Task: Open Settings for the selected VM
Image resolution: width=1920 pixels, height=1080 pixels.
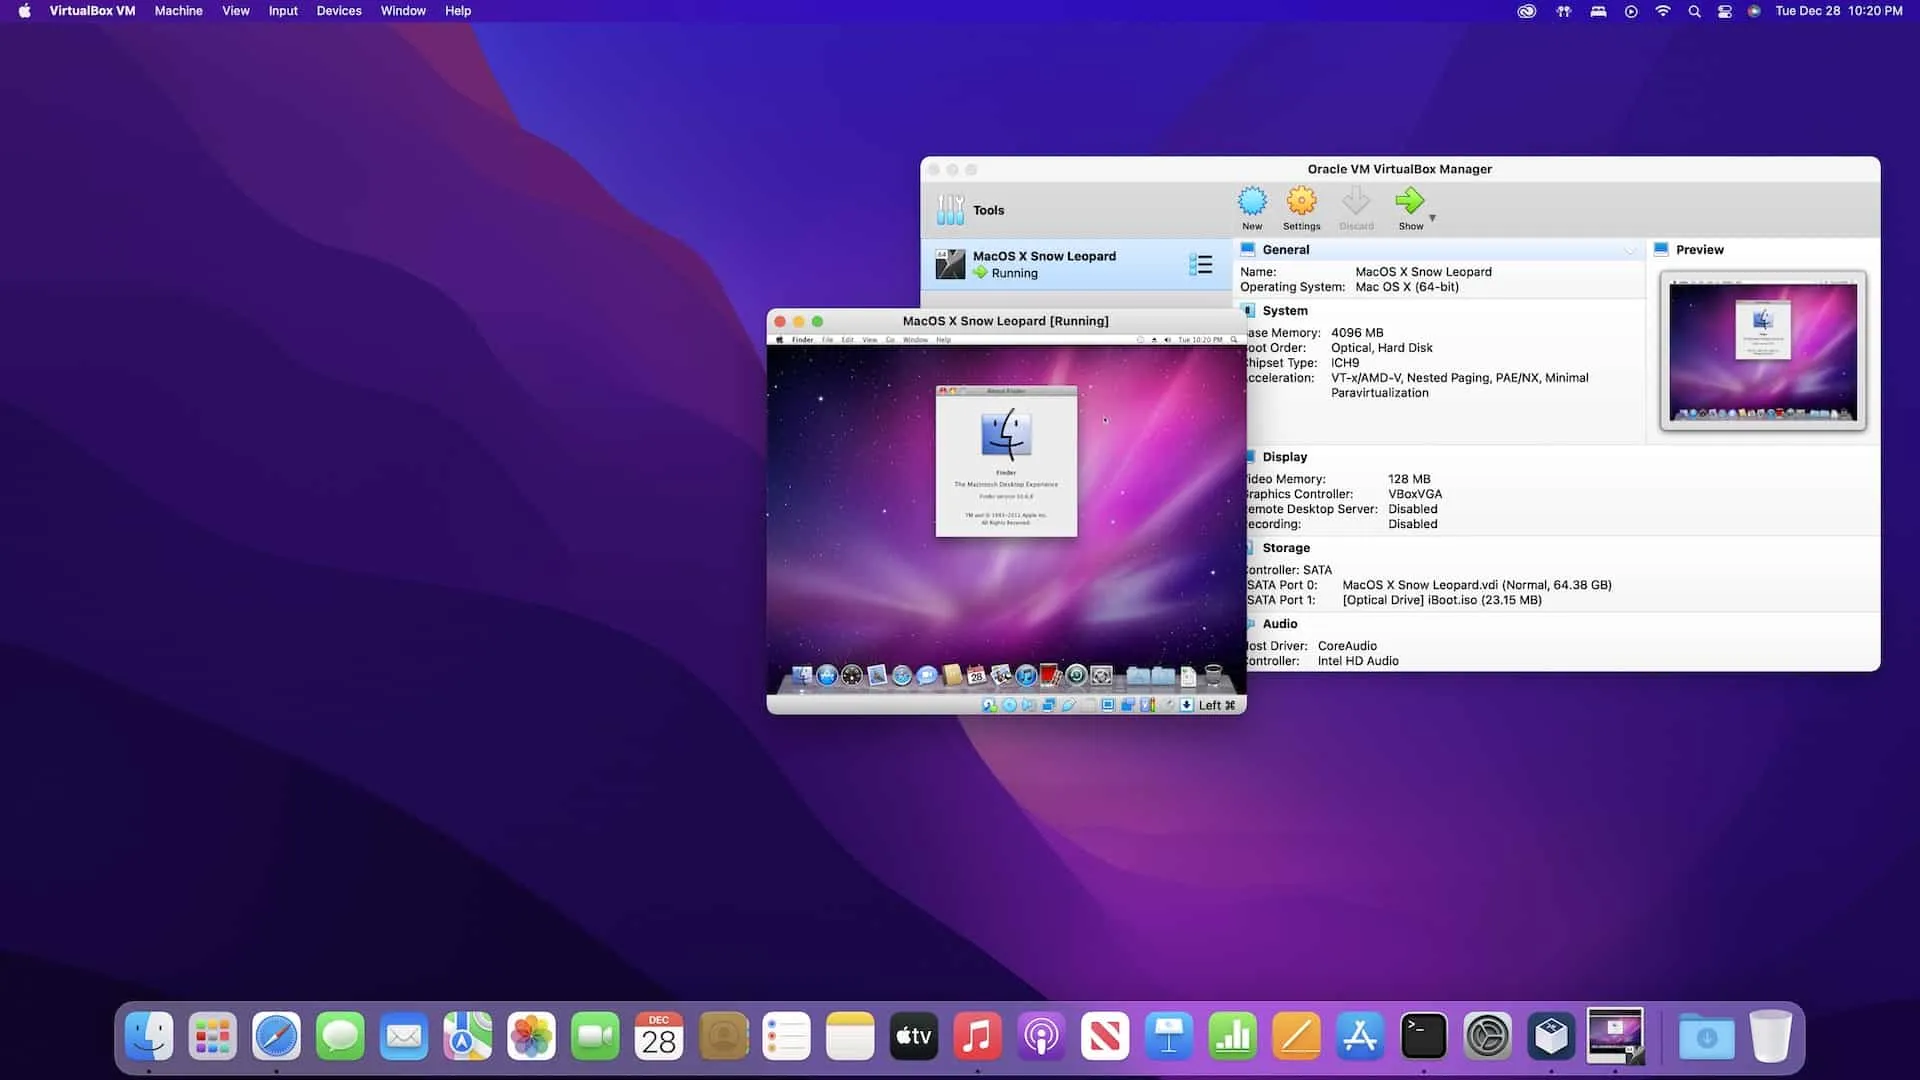Action: (1301, 207)
